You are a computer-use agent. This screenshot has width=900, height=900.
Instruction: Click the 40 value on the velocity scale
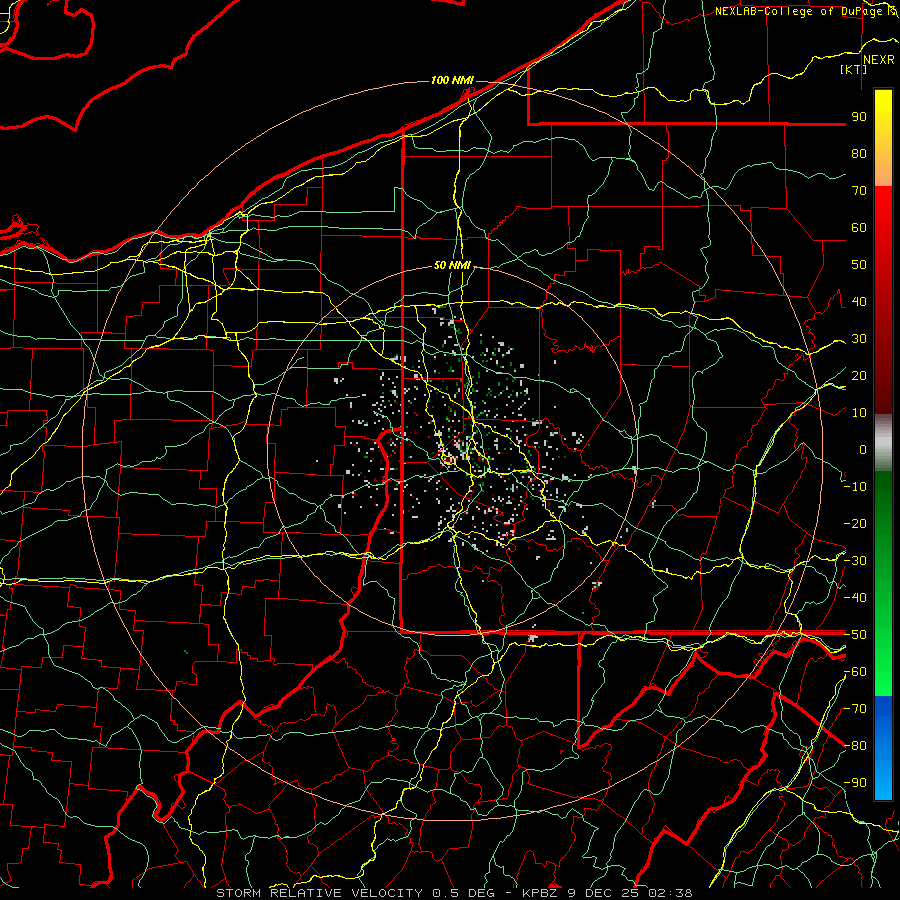tap(859, 302)
